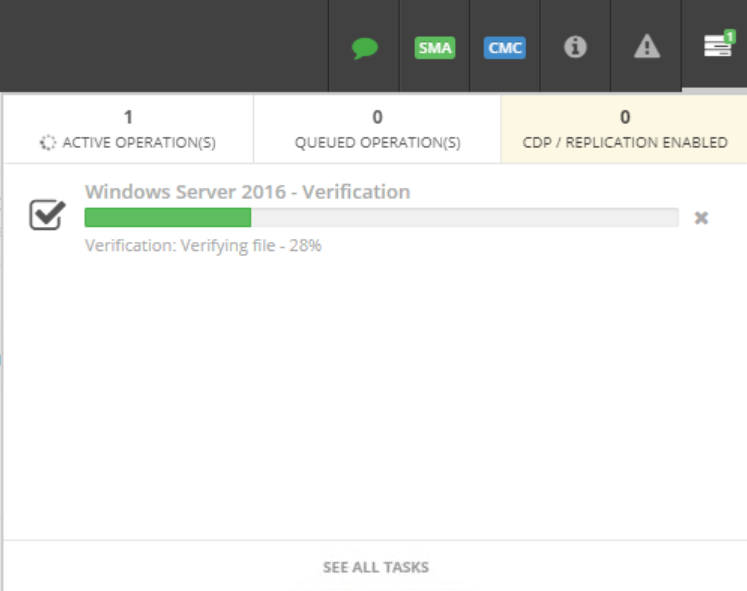
Task: Click the green verification progress bar
Action: coord(168,218)
